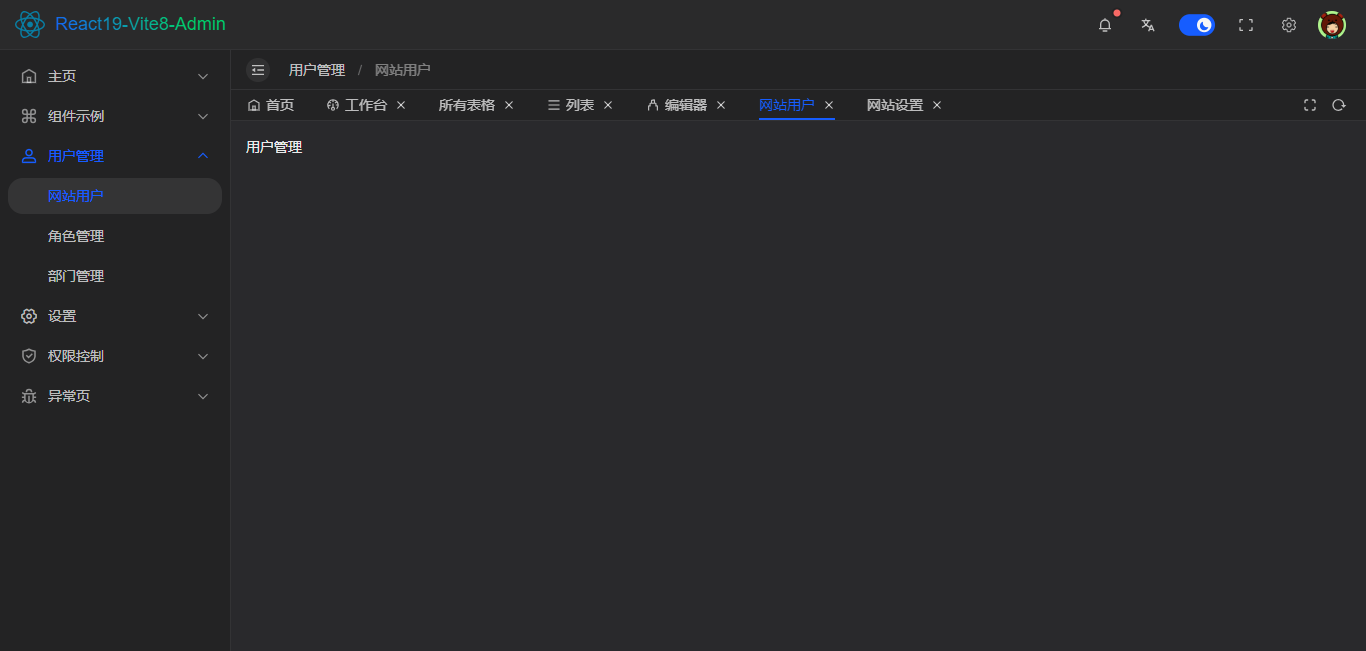
Task: Switch to the 所有表格 tab
Action: tap(467, 105)
